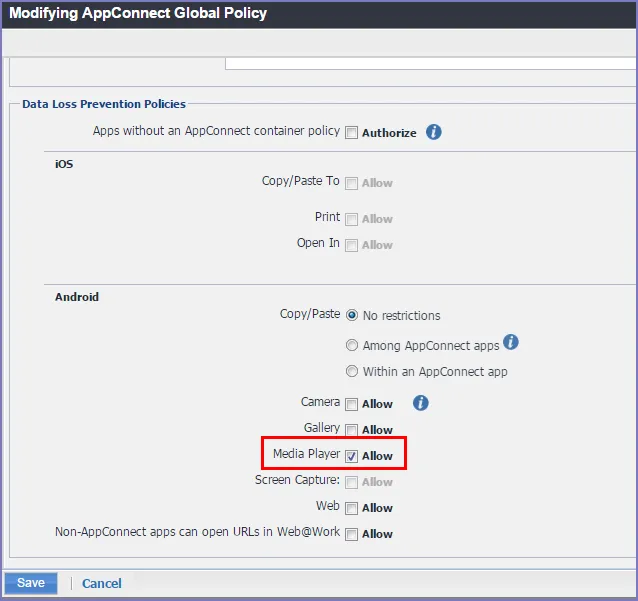Cancel modifying the policy
The height and width of the screenshot is (601, 638).
tap(102, 584)
